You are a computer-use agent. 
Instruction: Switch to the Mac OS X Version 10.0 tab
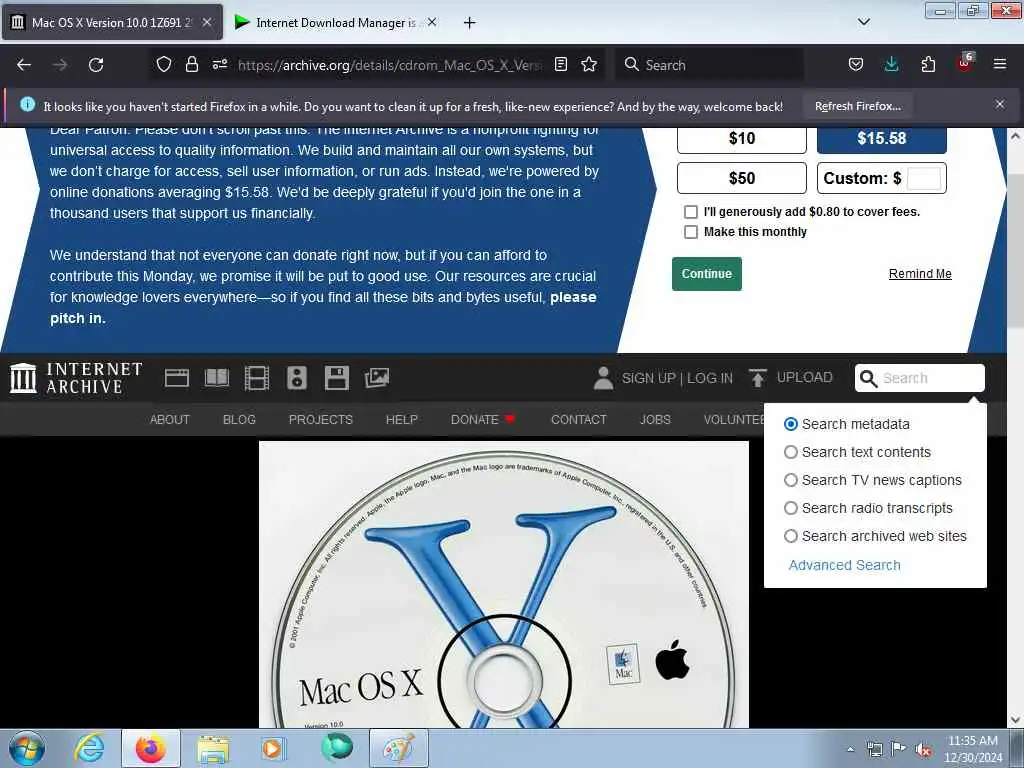point(112,22)
